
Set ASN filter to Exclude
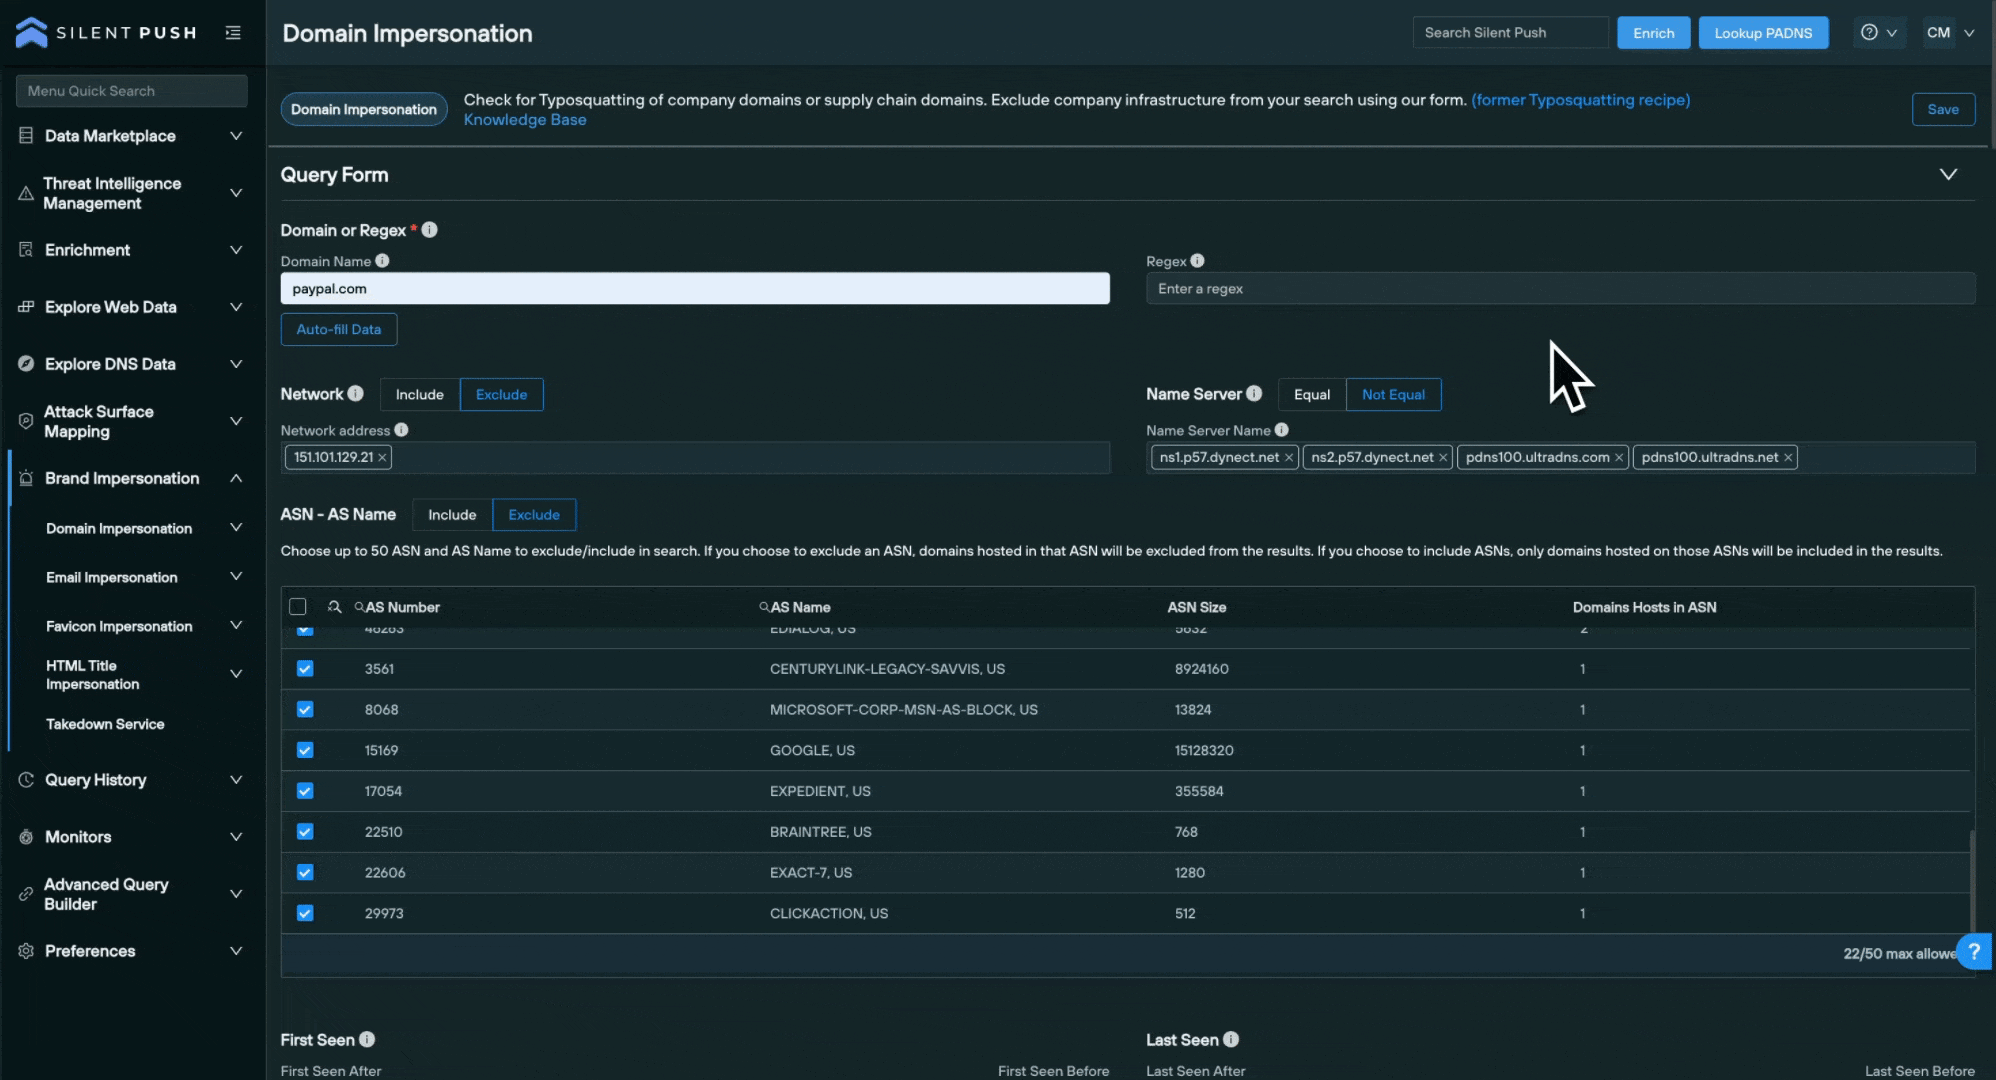[534, 515]
